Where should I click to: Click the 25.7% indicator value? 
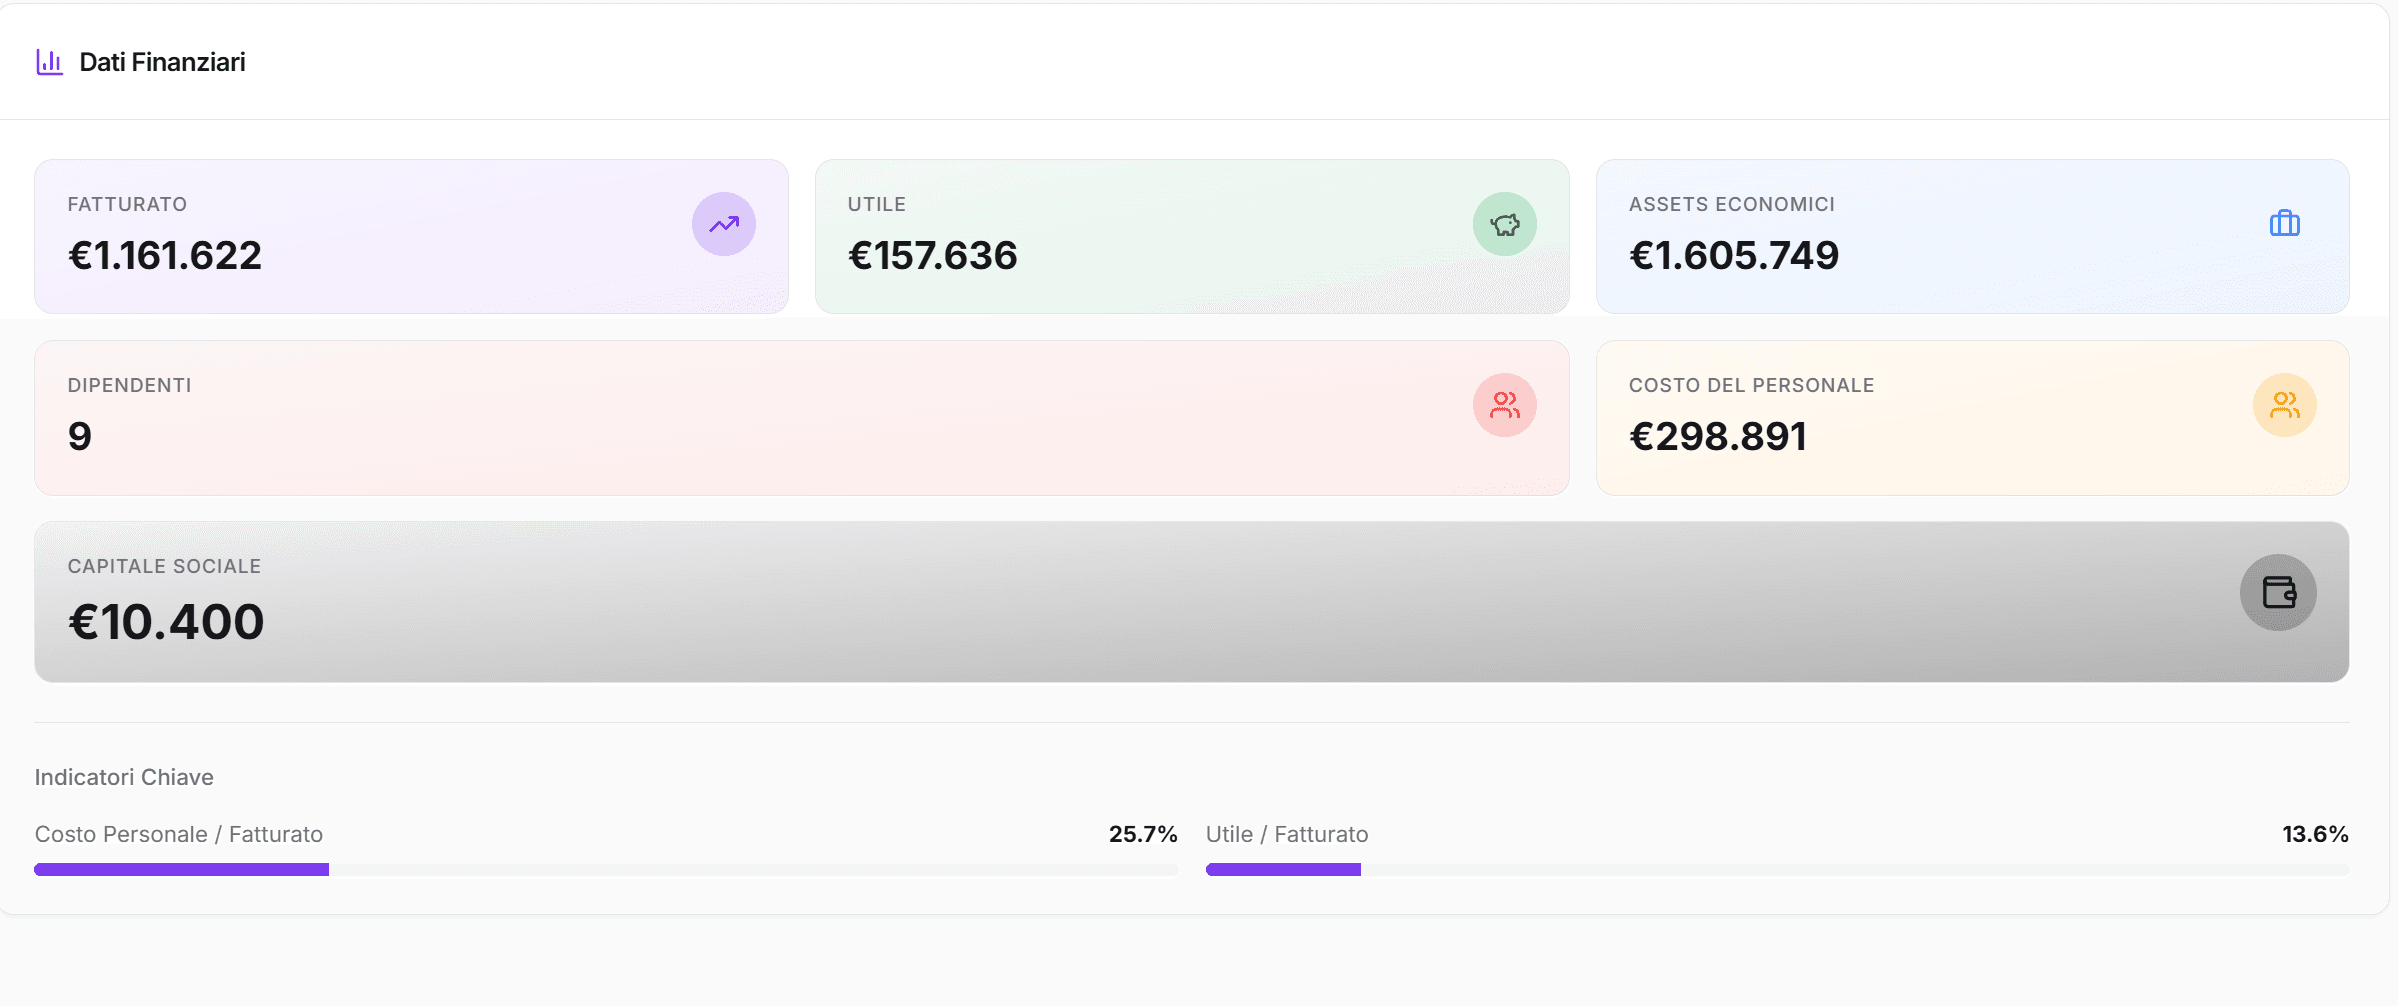click(1142, 834)
